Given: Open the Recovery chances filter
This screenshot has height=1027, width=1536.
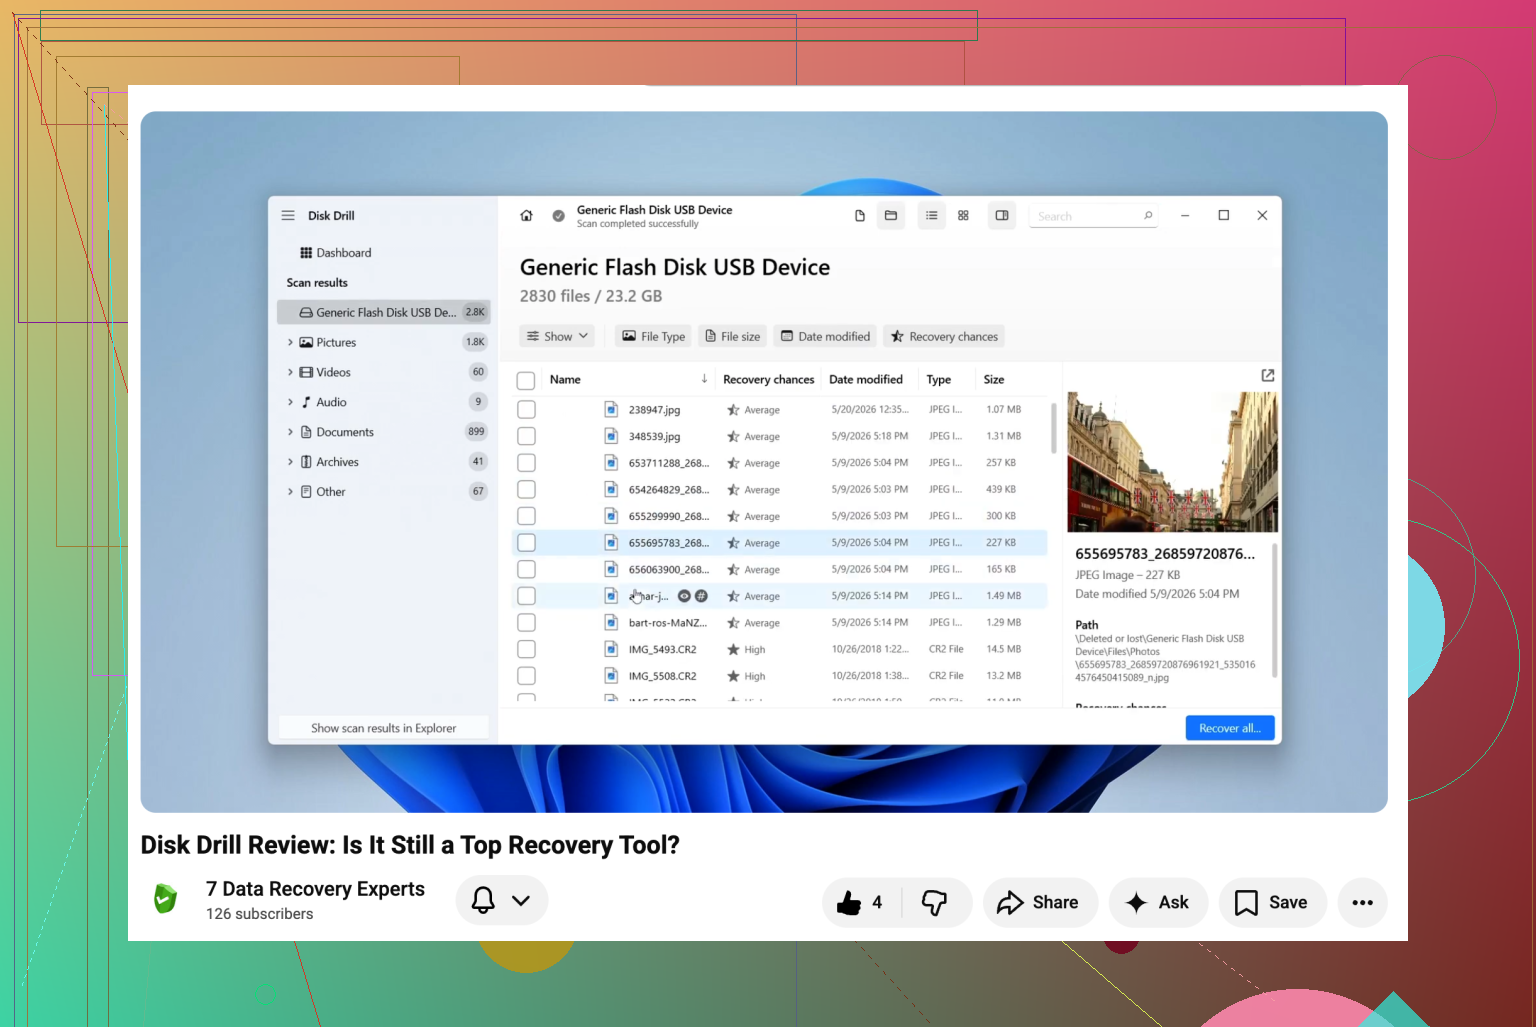Looking at the screenshot, I should (944, 336).
